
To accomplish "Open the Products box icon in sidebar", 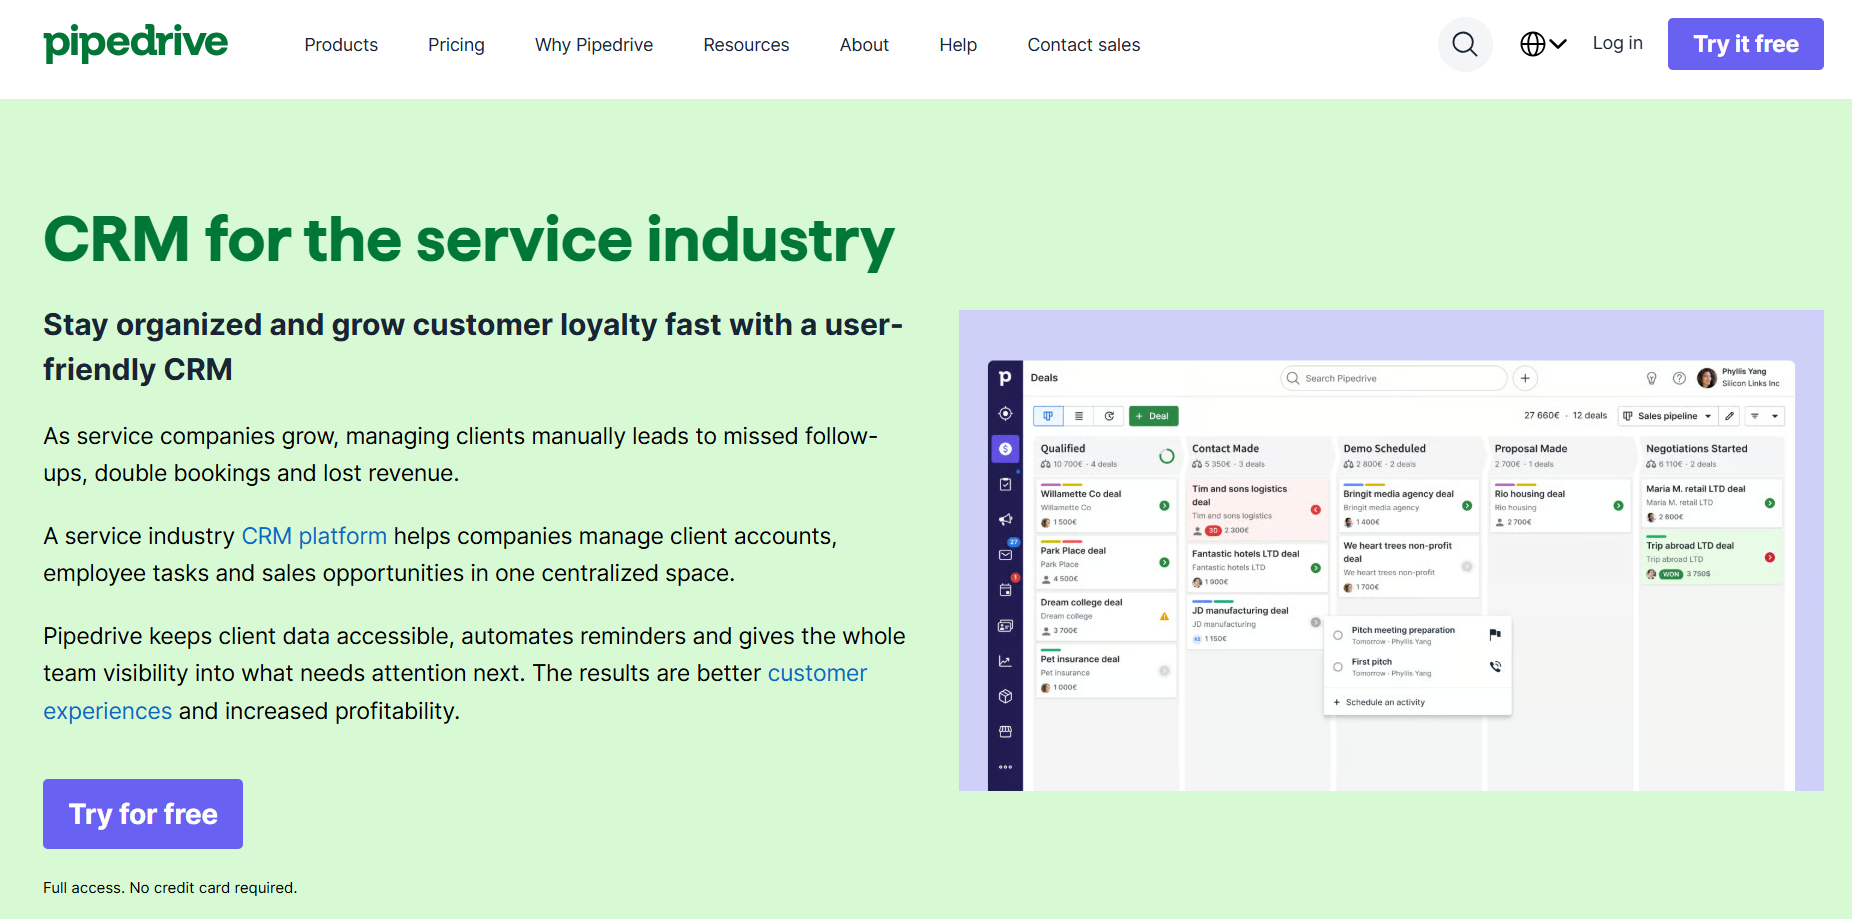I will click(1005, 696).
